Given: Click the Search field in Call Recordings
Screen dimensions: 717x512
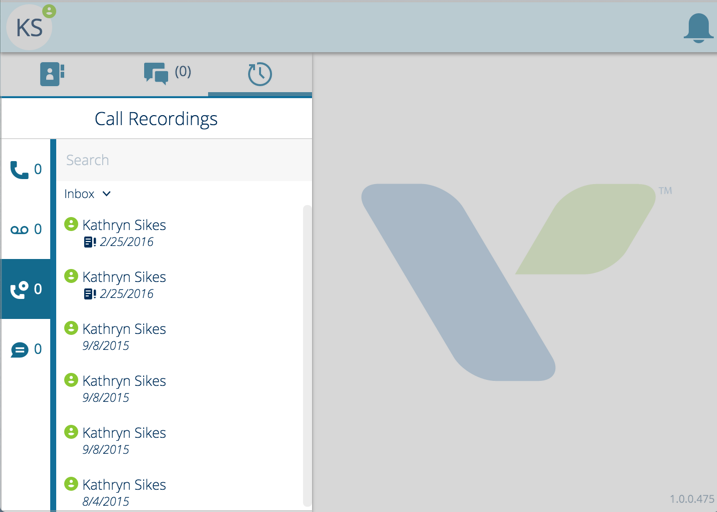Looking at the screenshot, I should click(184, 160).
